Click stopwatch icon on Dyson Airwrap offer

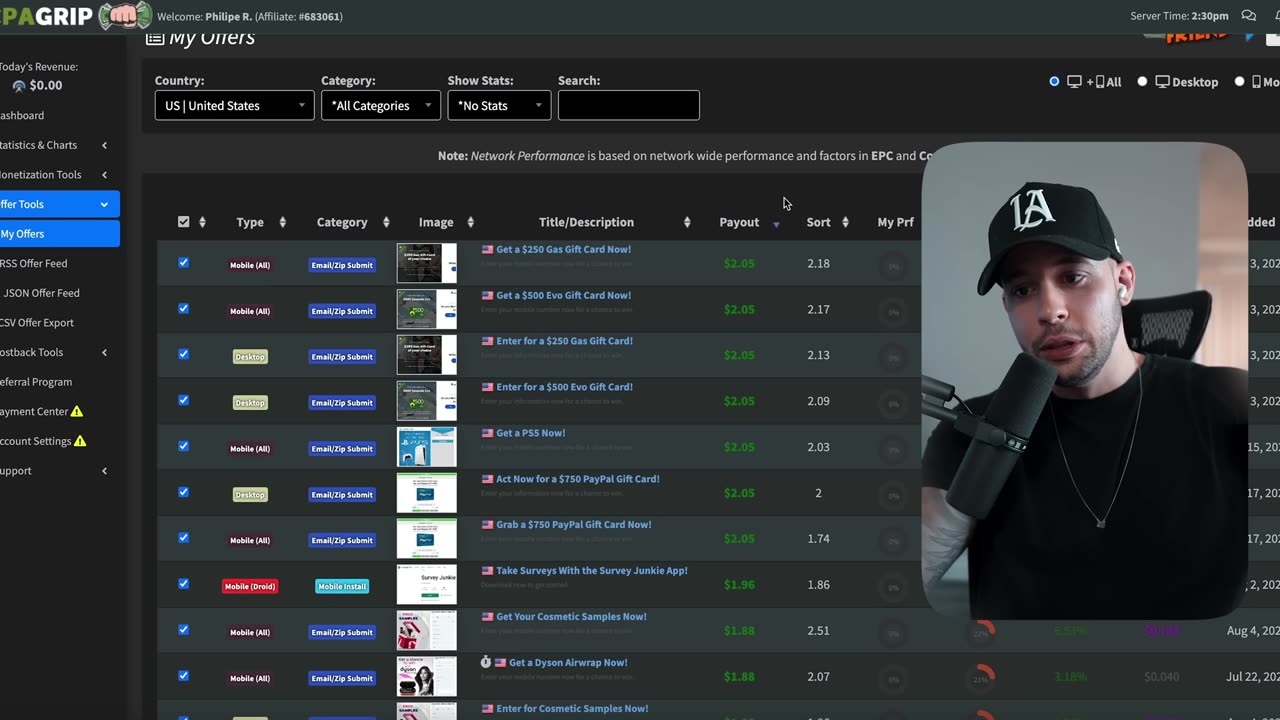[486, 662]
